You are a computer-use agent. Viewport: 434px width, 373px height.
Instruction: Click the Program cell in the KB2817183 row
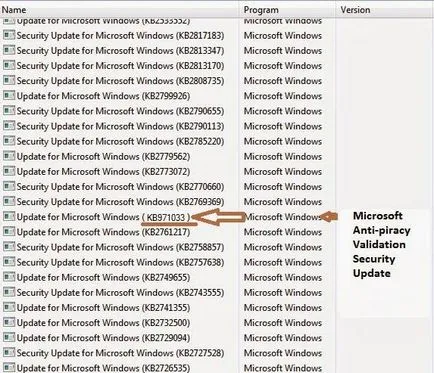tap(283, 35)
